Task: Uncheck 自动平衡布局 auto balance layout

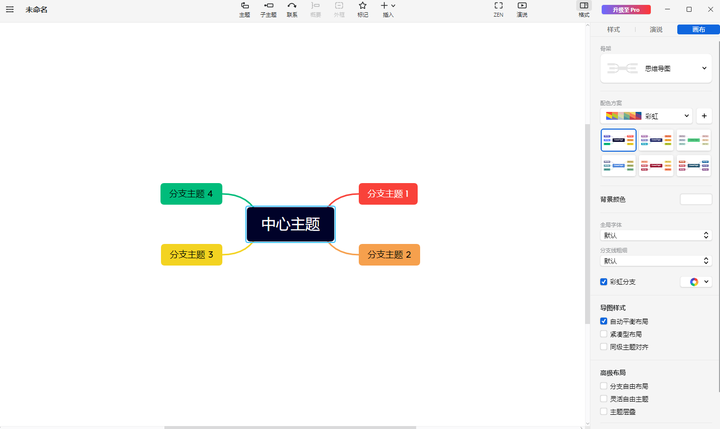Action: [x=603, y=321]
